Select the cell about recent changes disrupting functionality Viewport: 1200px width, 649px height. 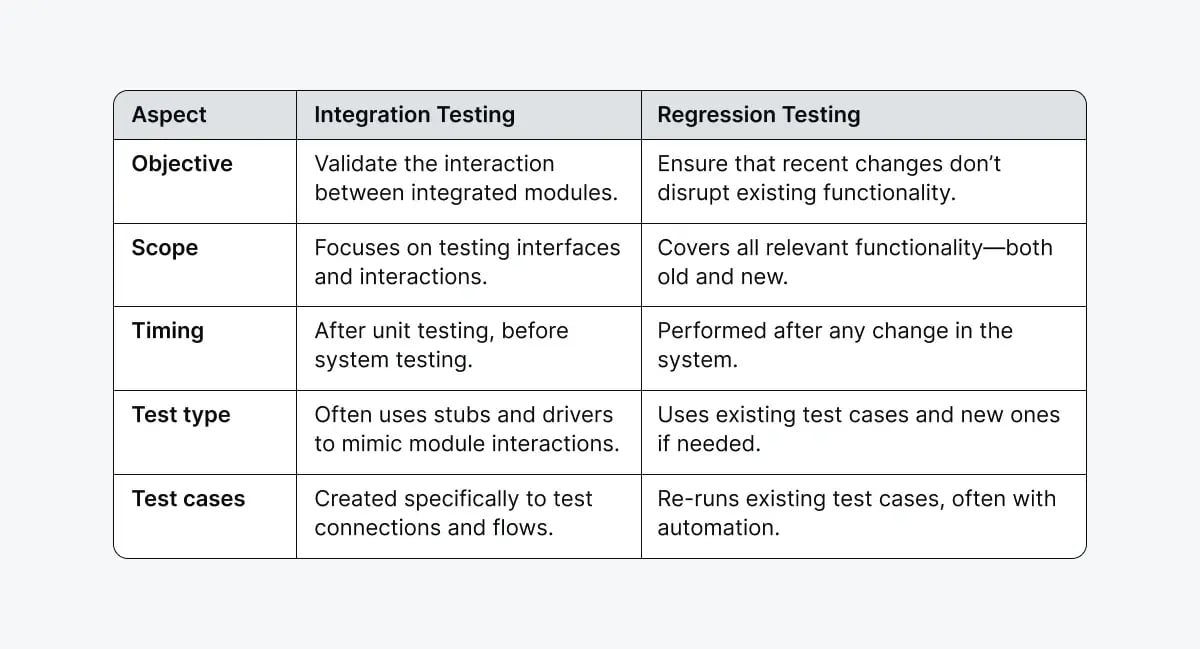[x=829, y=178]
